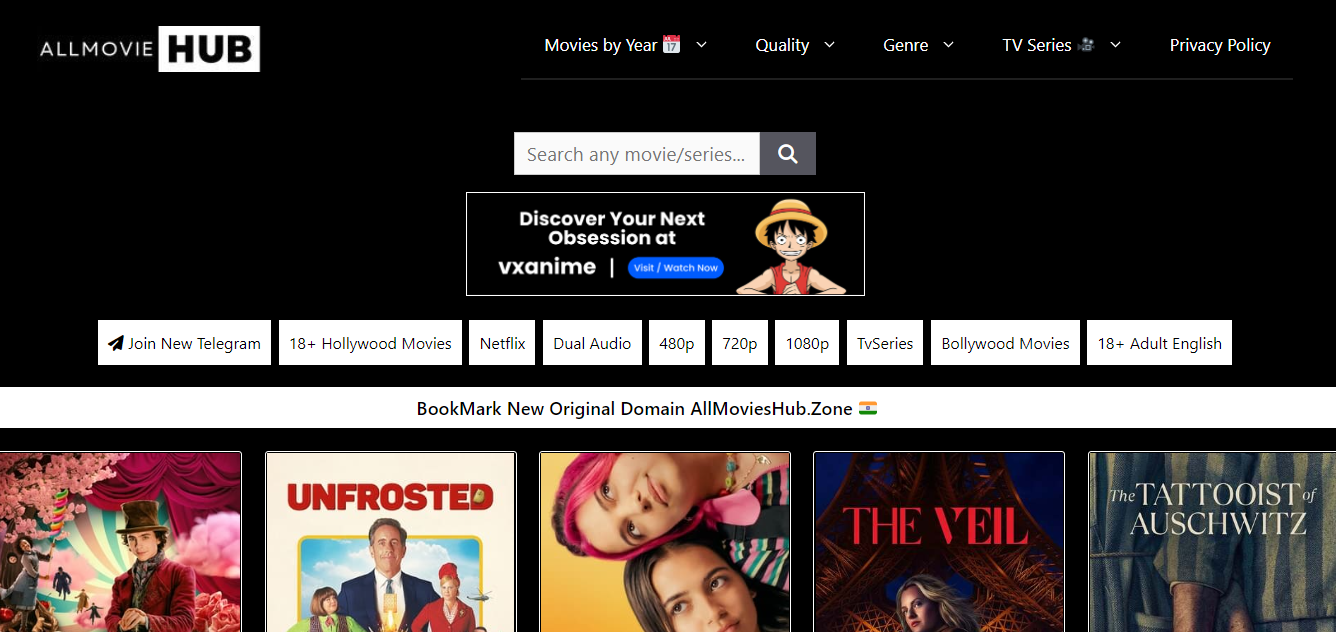The width and height of the screenshot is (1336, 632).
Task: Expand the Movies by Year chevron
Action: point(701,45)
